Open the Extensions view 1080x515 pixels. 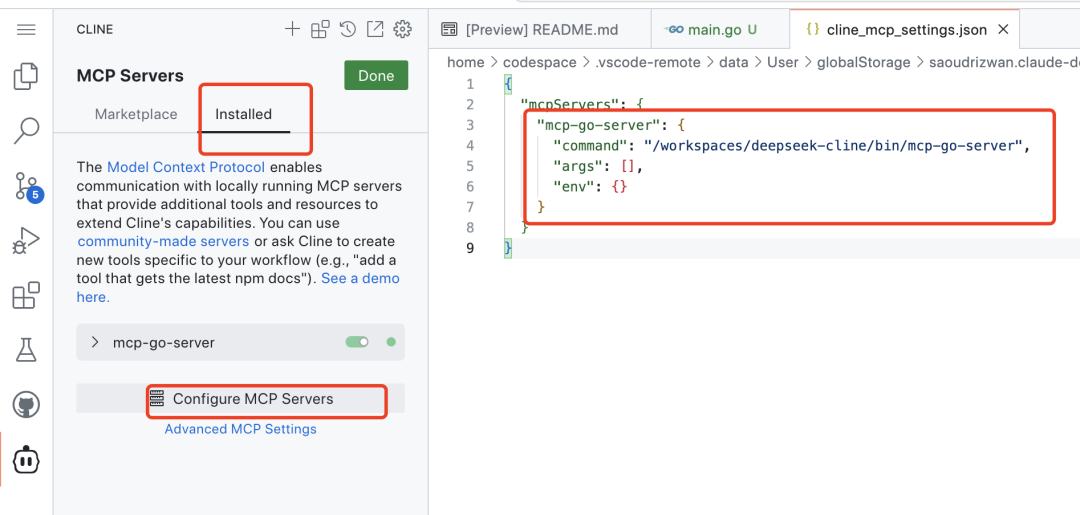26,296
